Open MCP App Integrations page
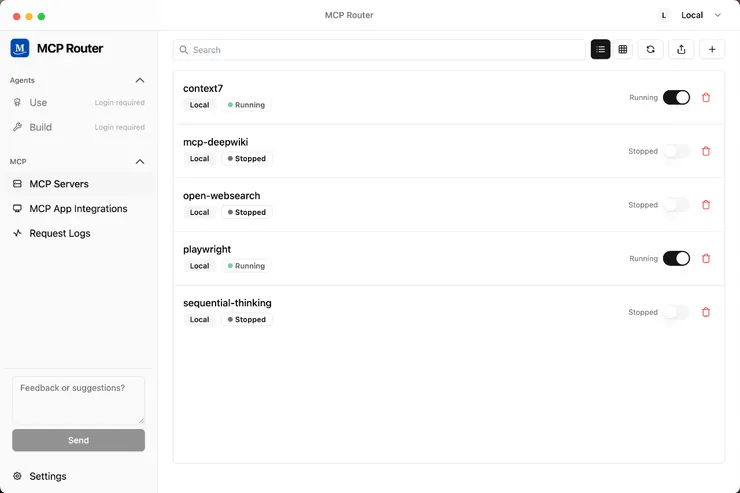Viewport: 740px width, 493px height. (x=78, y=209)
